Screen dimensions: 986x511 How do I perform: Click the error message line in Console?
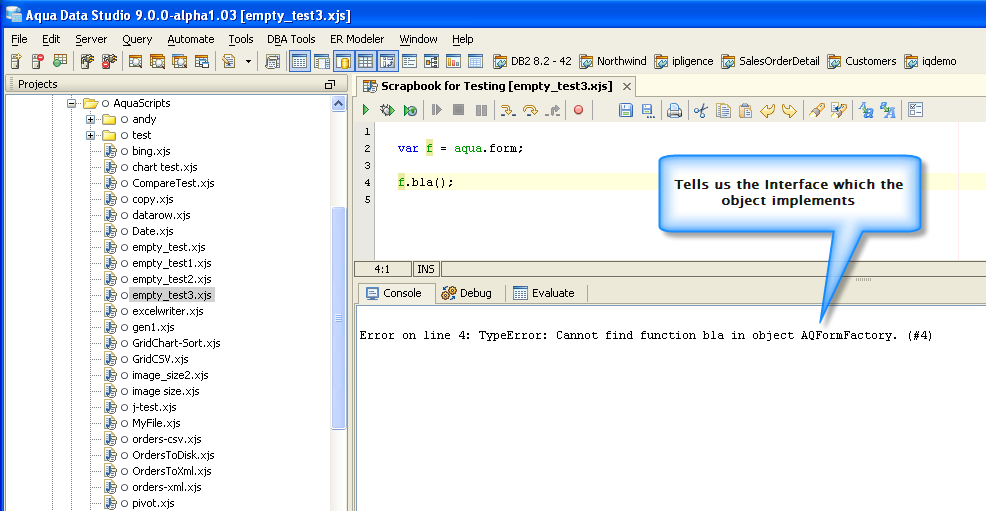pos(646,336)
